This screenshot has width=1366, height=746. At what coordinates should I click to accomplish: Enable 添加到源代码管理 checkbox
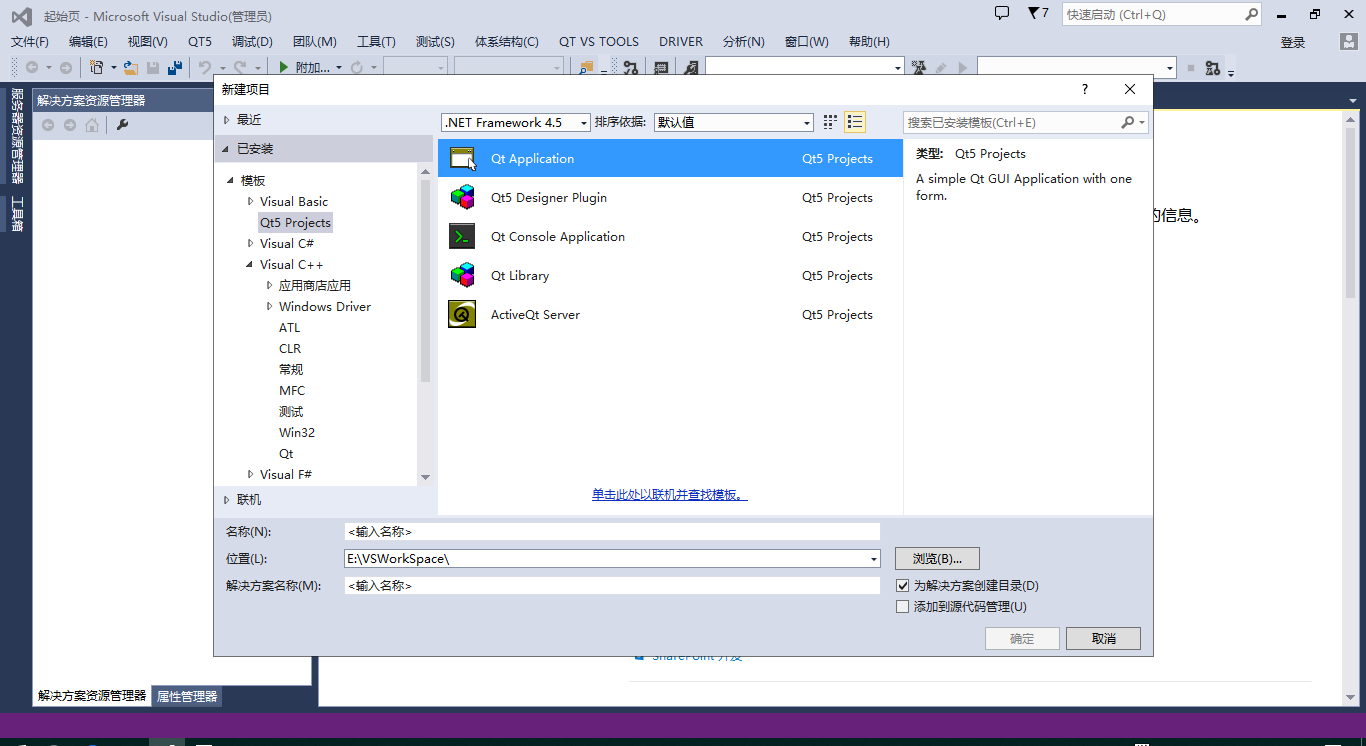coord(903,606)
